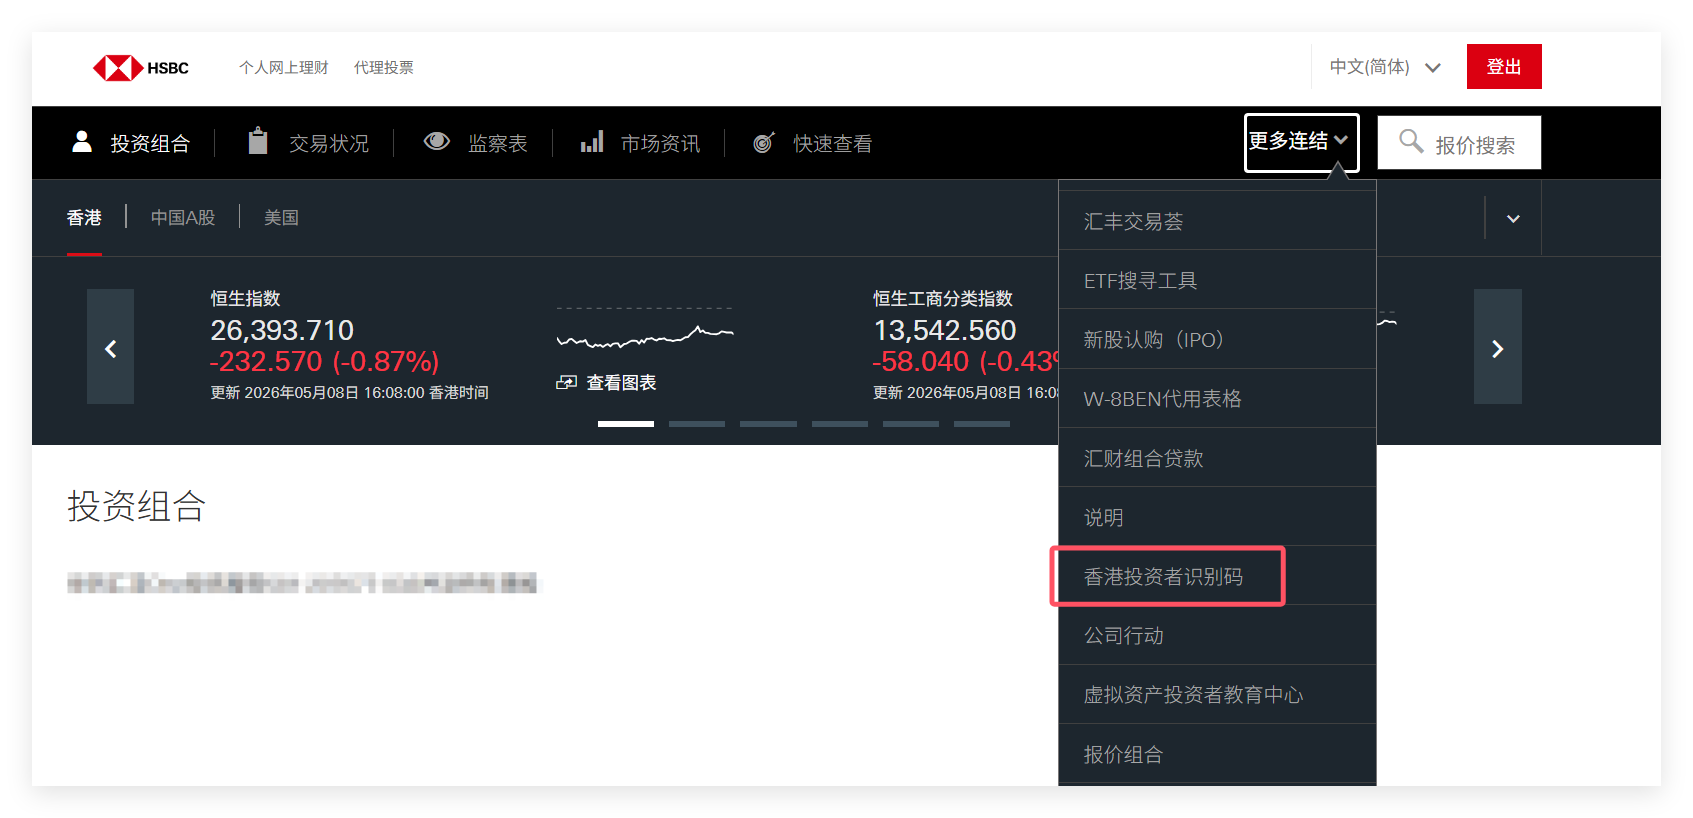Click the -232.570 (-0.87%) change value
The width and height of the screenshot is (1693, 818).
click(325, 361)
